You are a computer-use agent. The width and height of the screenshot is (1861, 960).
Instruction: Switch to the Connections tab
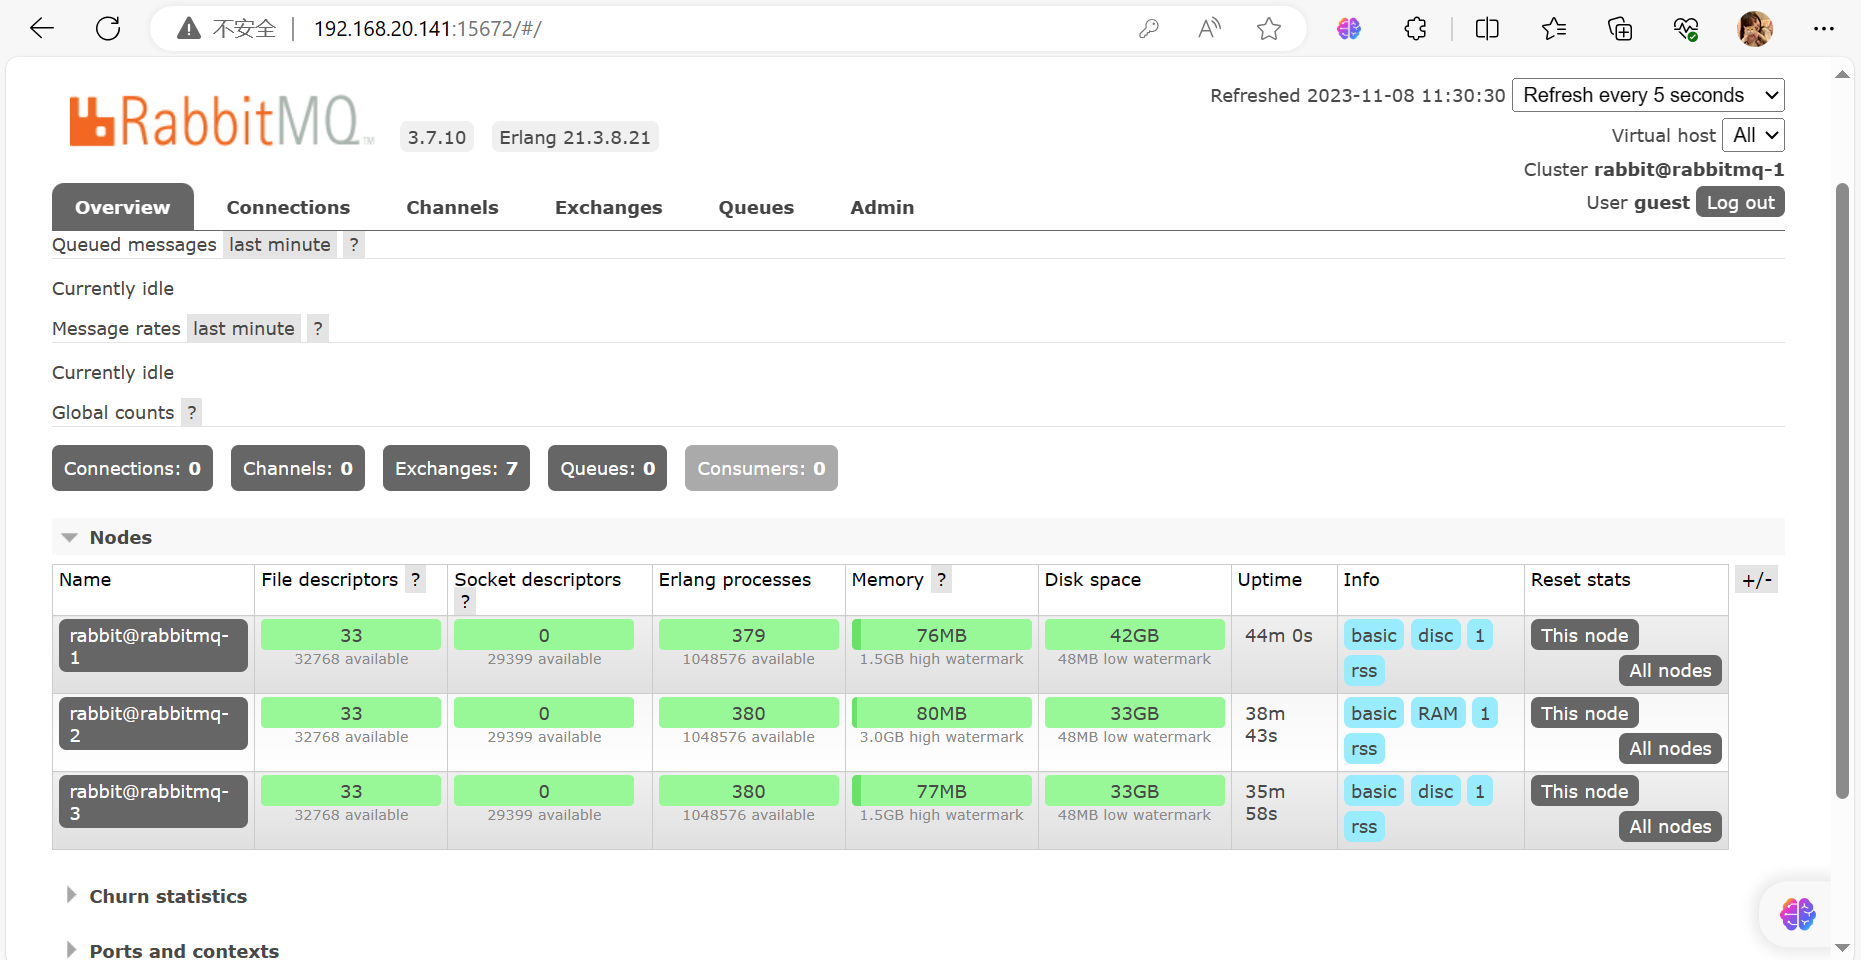pos(288,207)
